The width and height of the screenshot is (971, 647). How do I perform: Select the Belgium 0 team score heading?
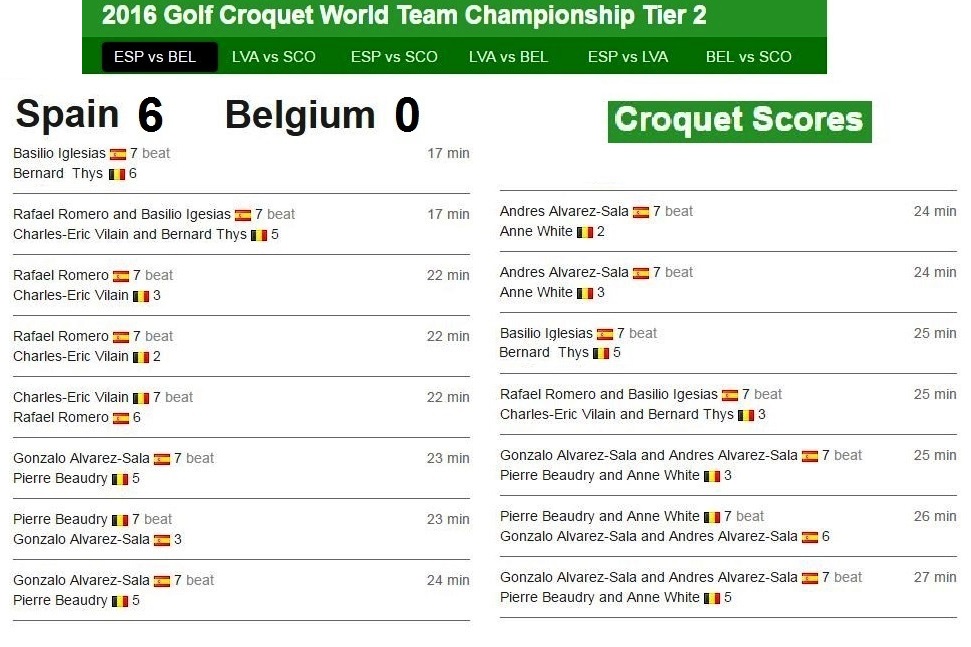(323, 115)
